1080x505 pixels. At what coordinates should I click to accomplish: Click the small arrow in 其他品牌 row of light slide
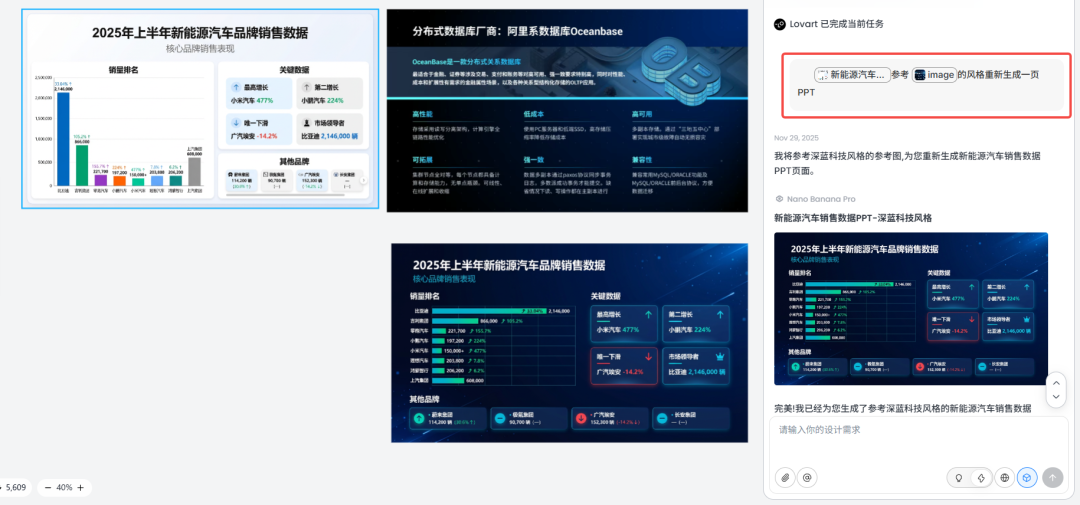tap(364, 181)
